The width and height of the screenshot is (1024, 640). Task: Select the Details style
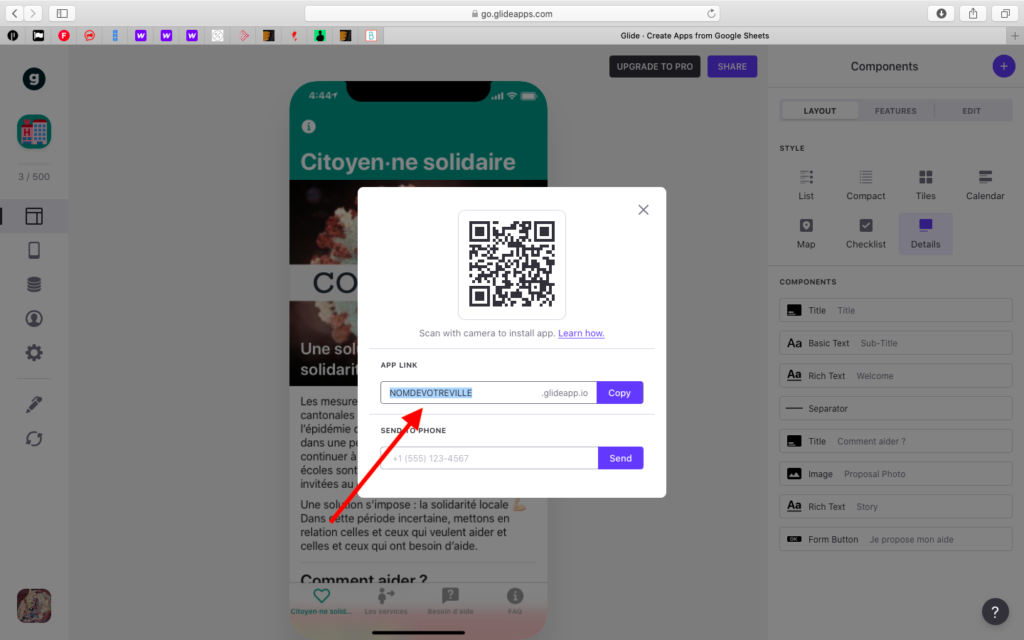[925, 233]
